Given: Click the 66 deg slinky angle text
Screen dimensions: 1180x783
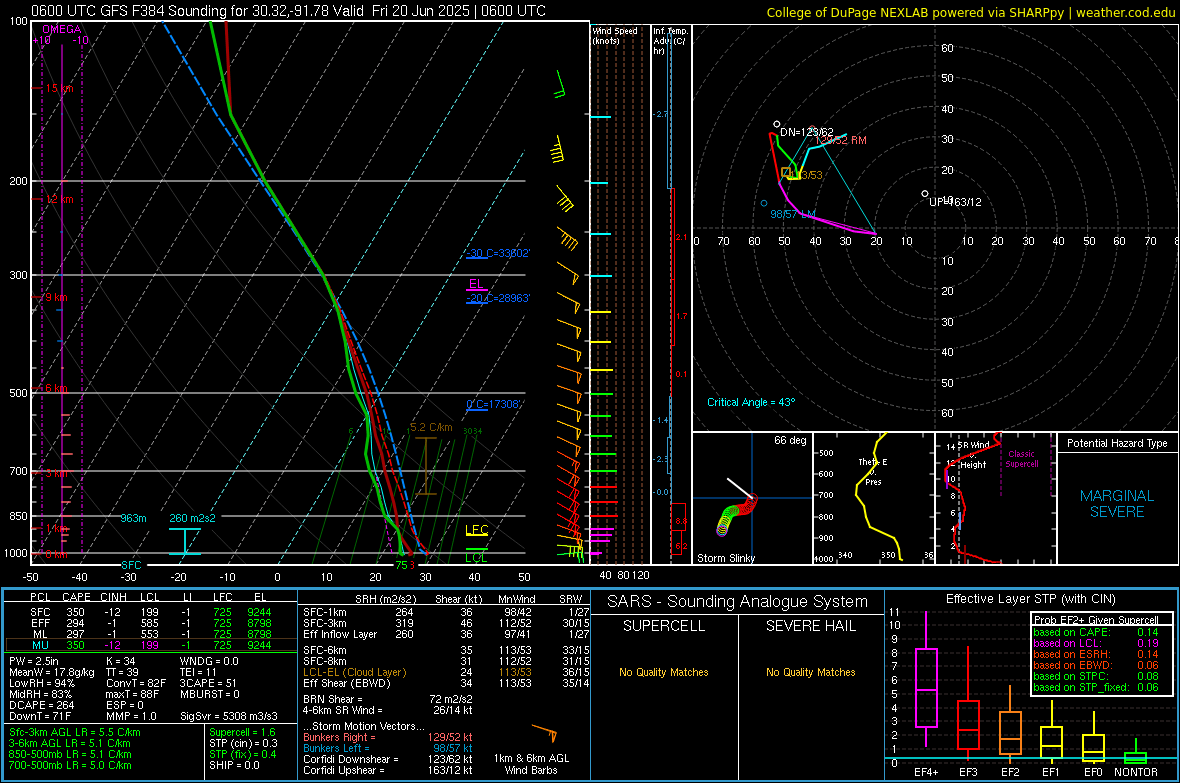Looking at the screenshot, I should [790, 440].
